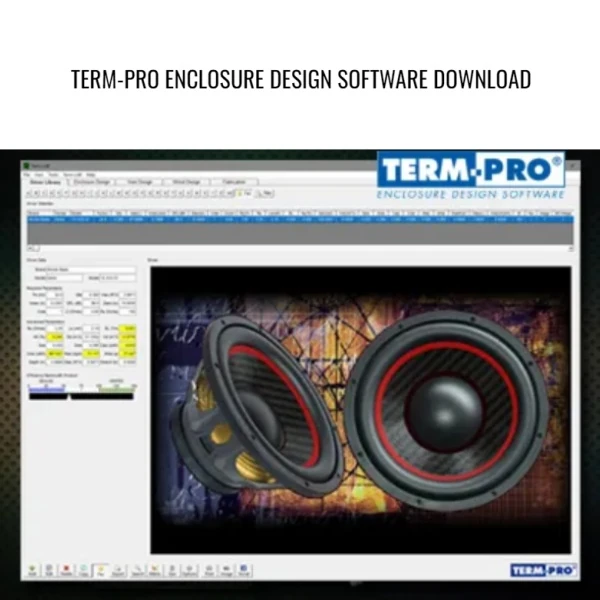
Task: Click the Paste icon in bottom toolbar
Action: click(101, 570)
